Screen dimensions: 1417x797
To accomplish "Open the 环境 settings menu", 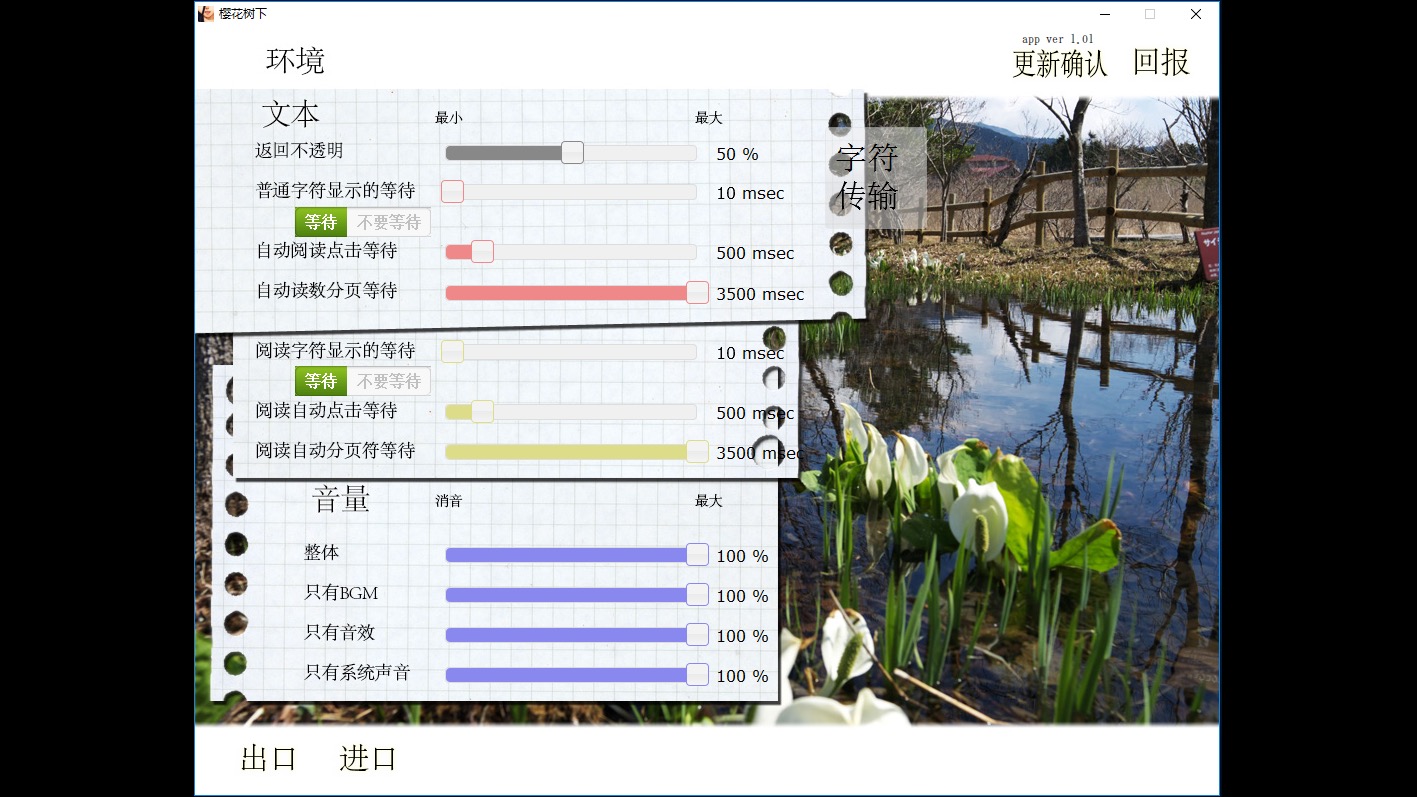I will point(295,61).
